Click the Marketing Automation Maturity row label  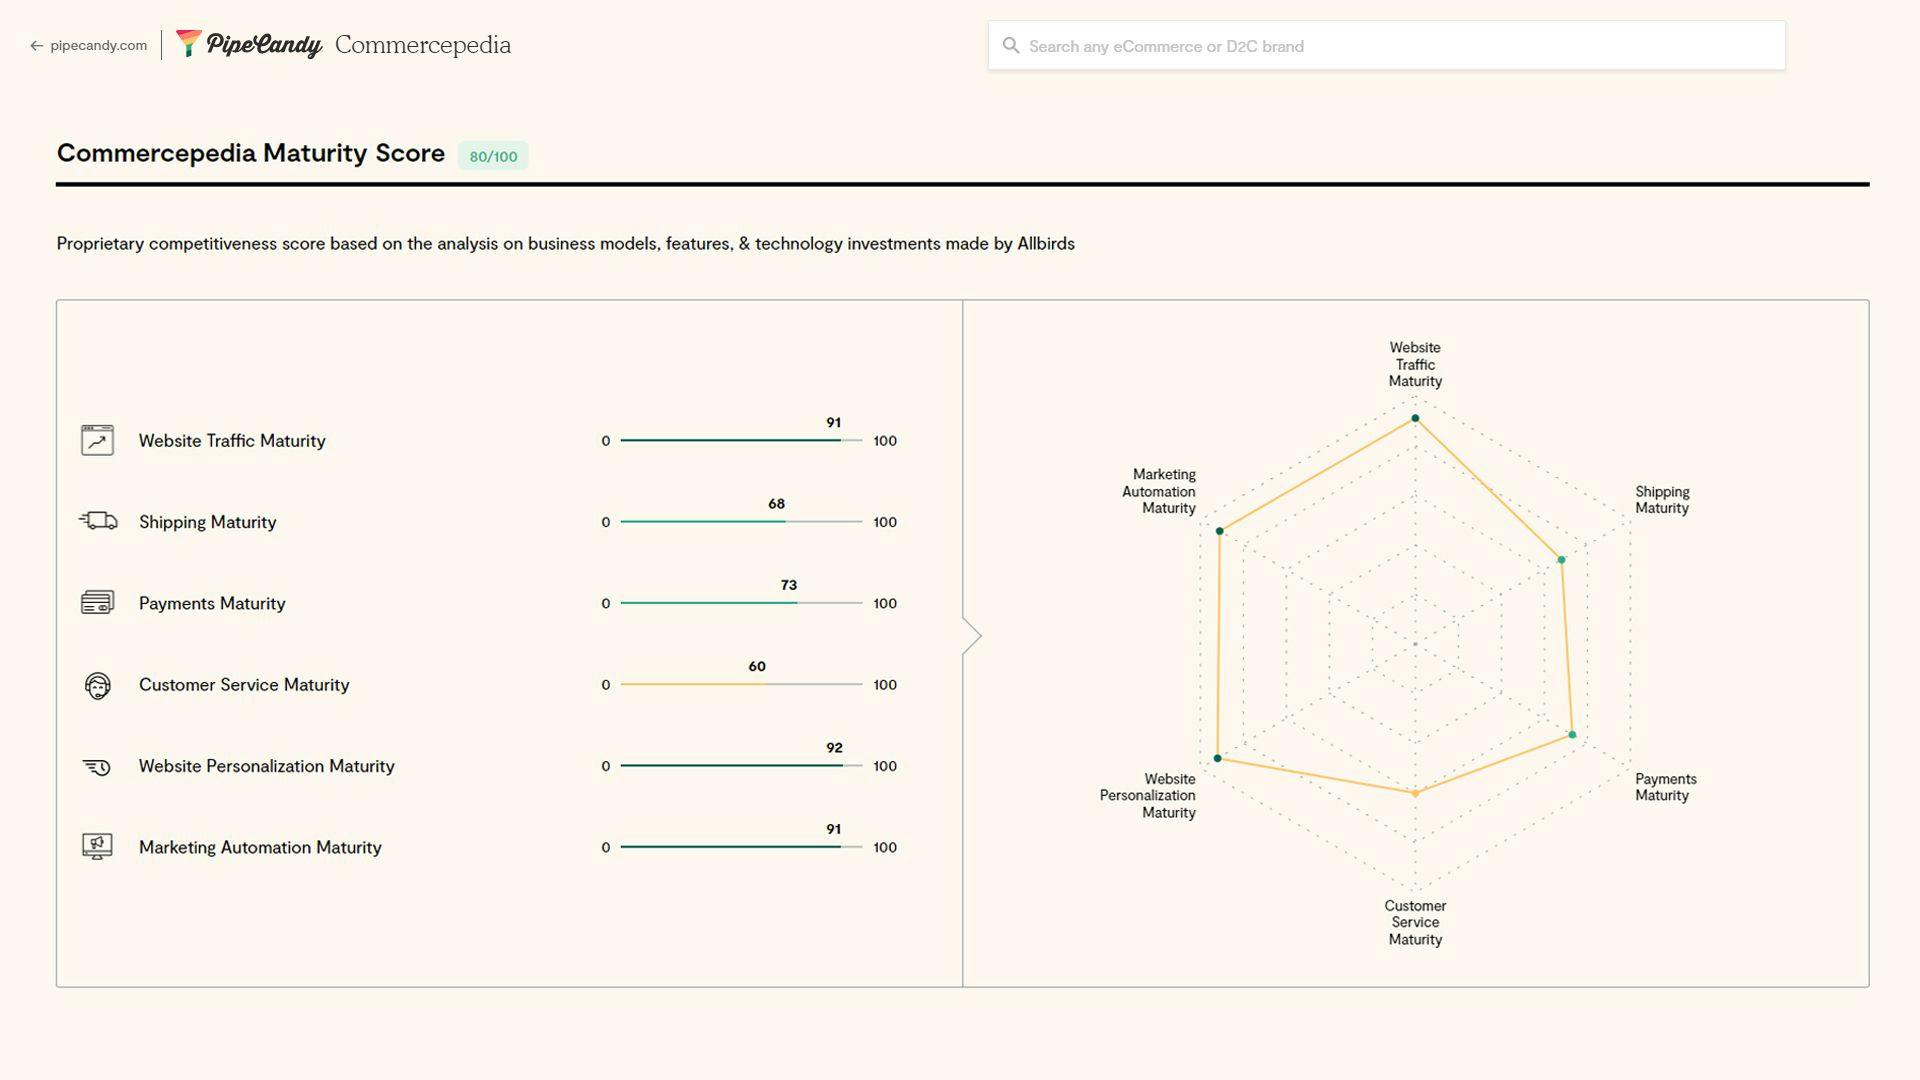click(x=260, y=847)
